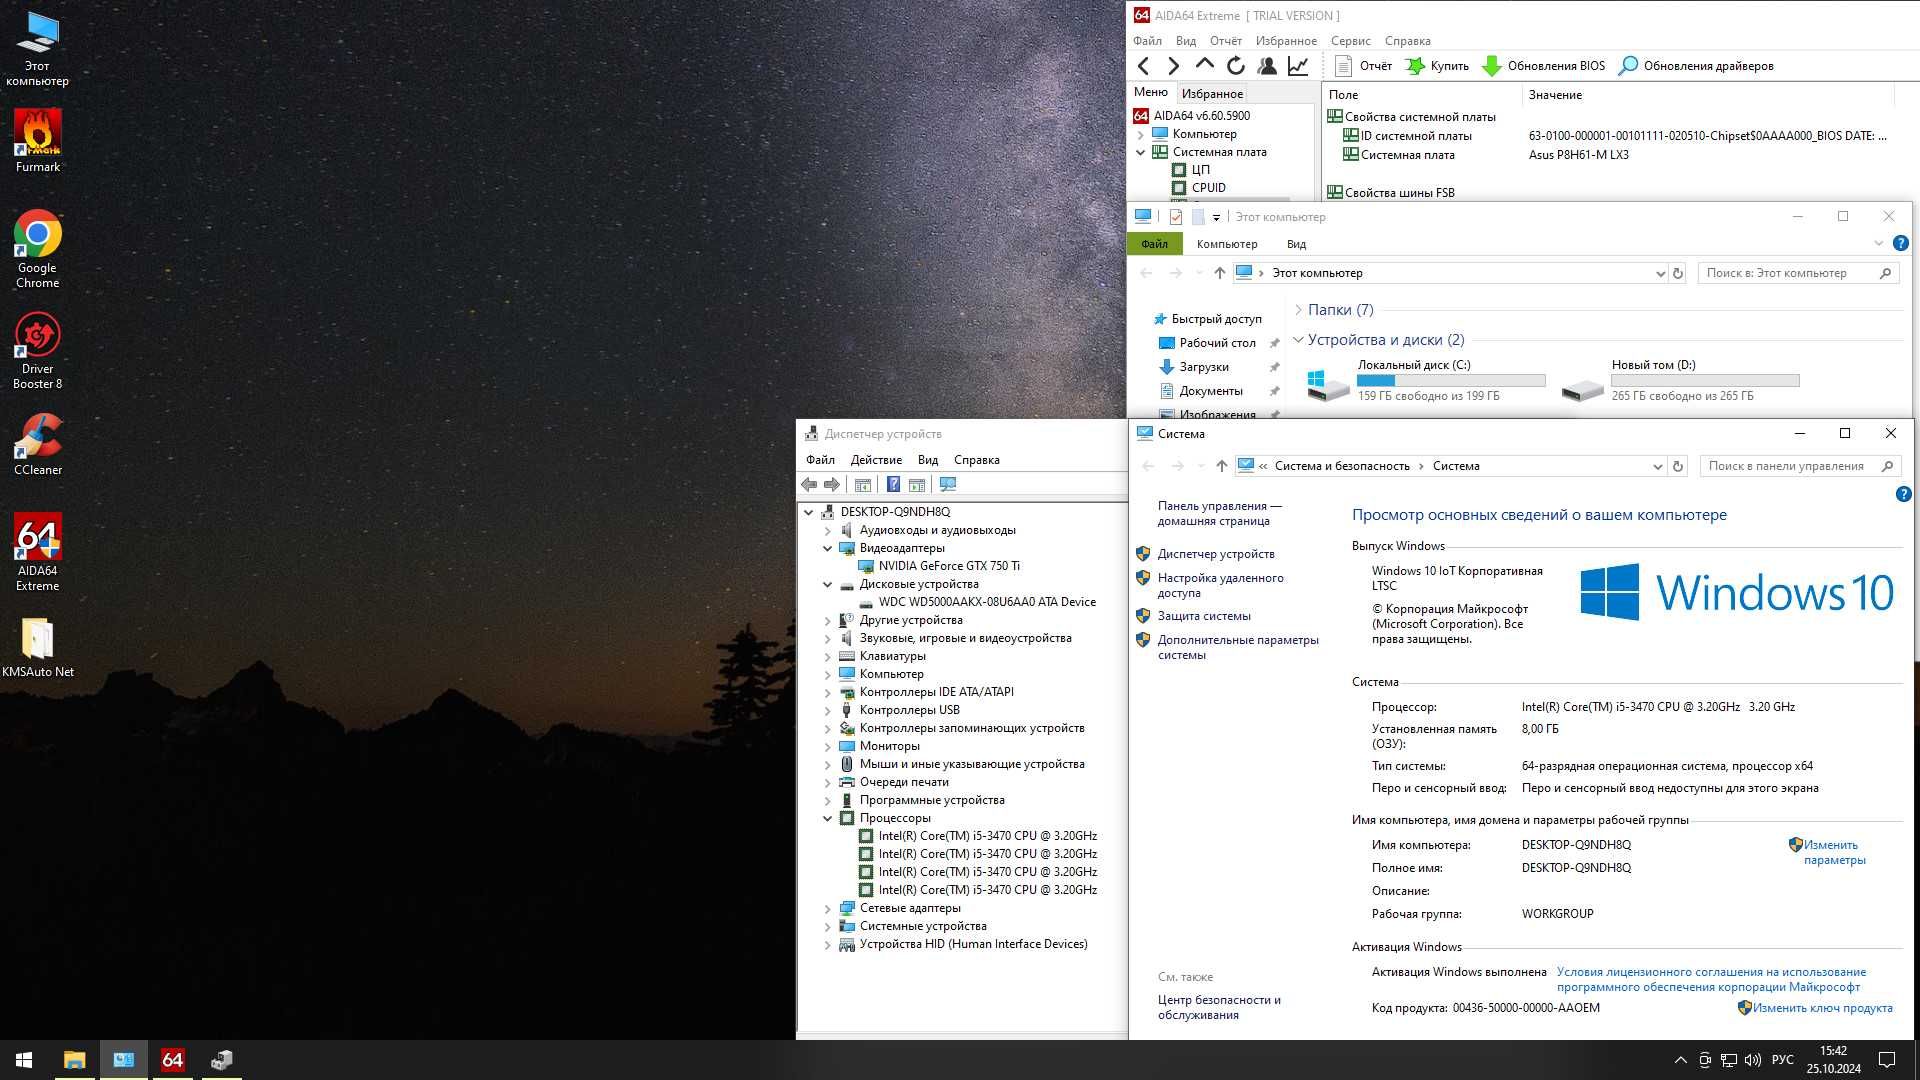Open CCleaner desktop shortcut
The width and height of the screenshot is (1920, 1080).
[38, 444]
